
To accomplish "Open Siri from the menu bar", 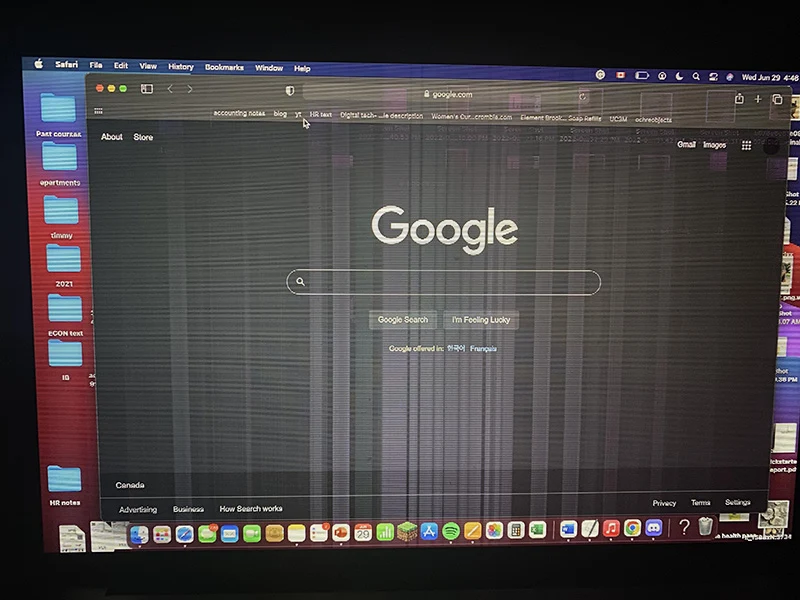I will [730, 77].
